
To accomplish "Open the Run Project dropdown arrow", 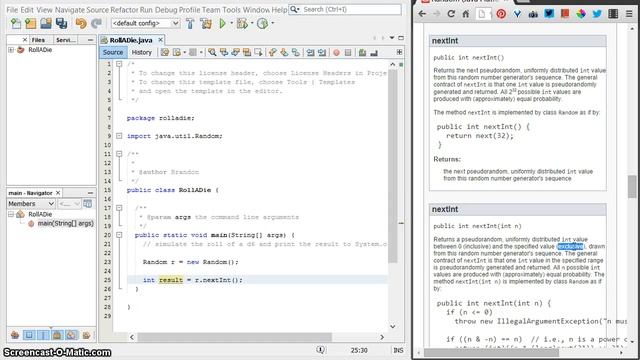I will tap(231, 23).
